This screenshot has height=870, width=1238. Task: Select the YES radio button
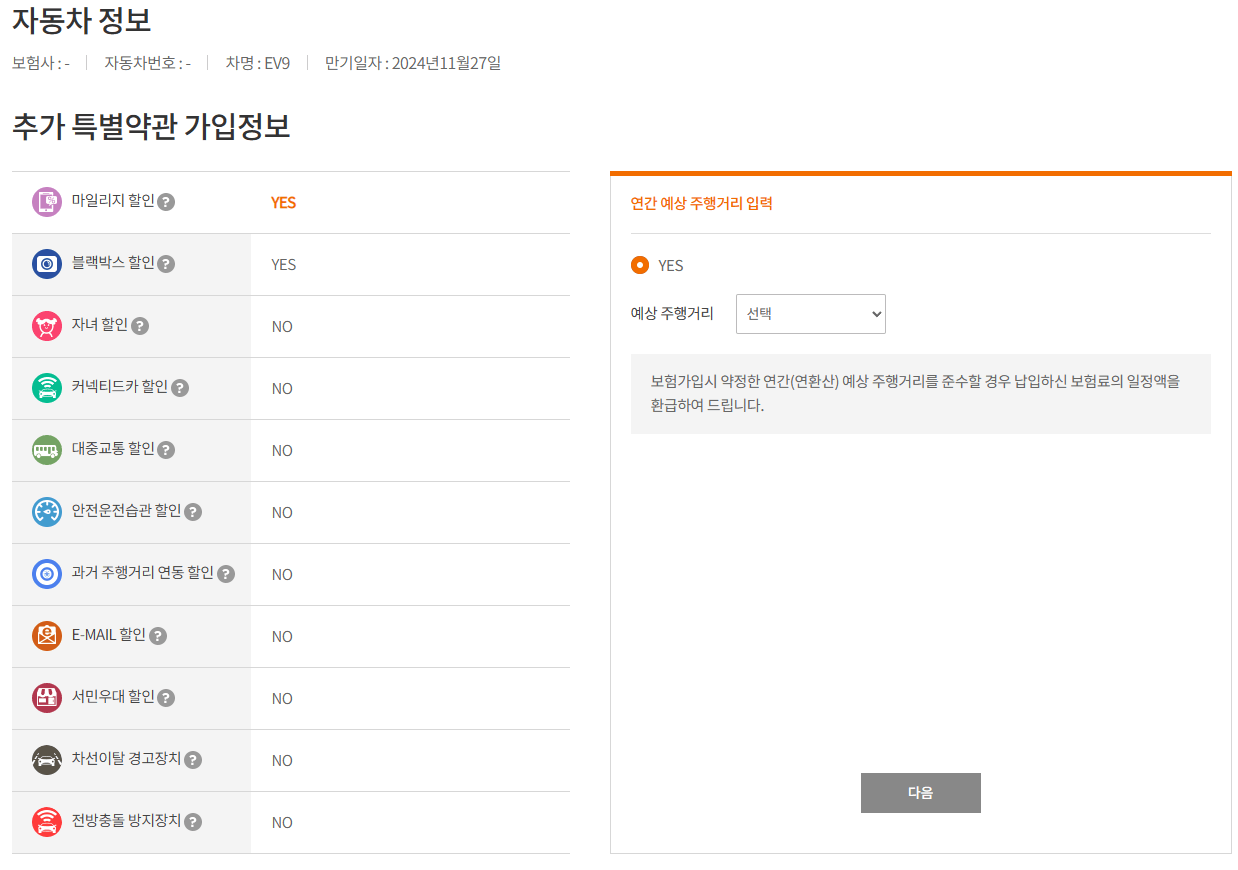641,265
